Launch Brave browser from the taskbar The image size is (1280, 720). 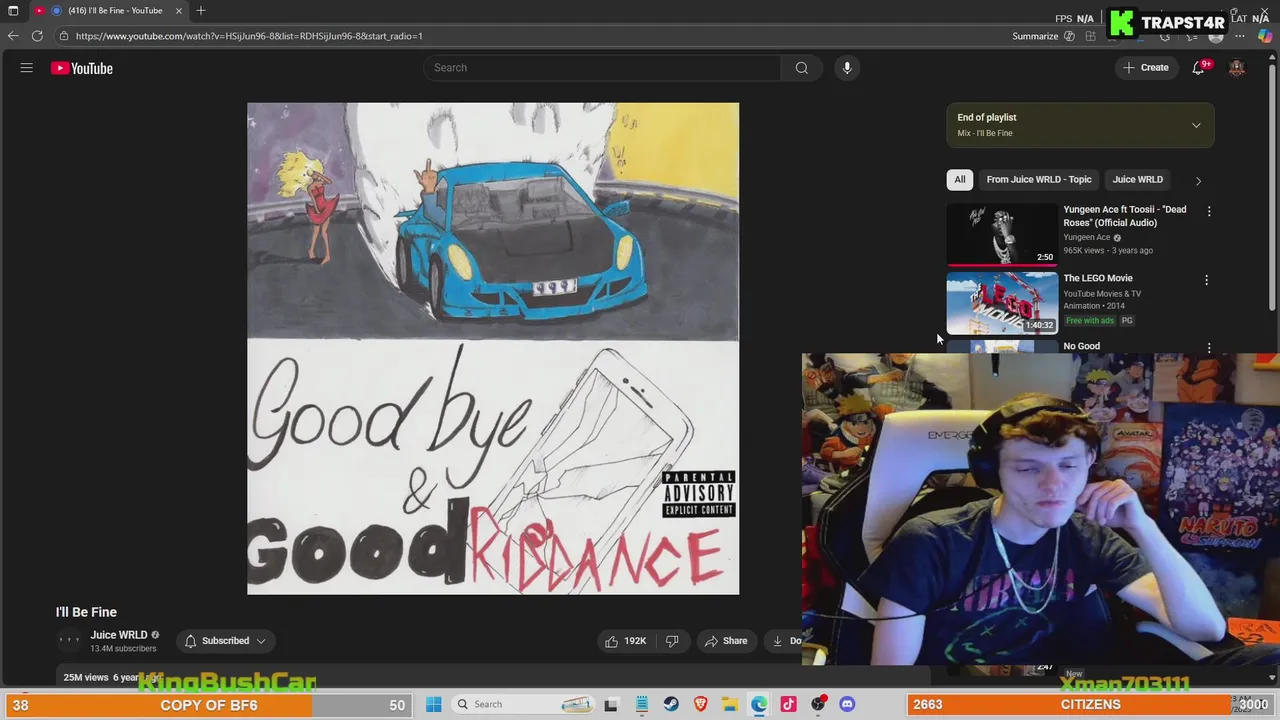(700, 704)
